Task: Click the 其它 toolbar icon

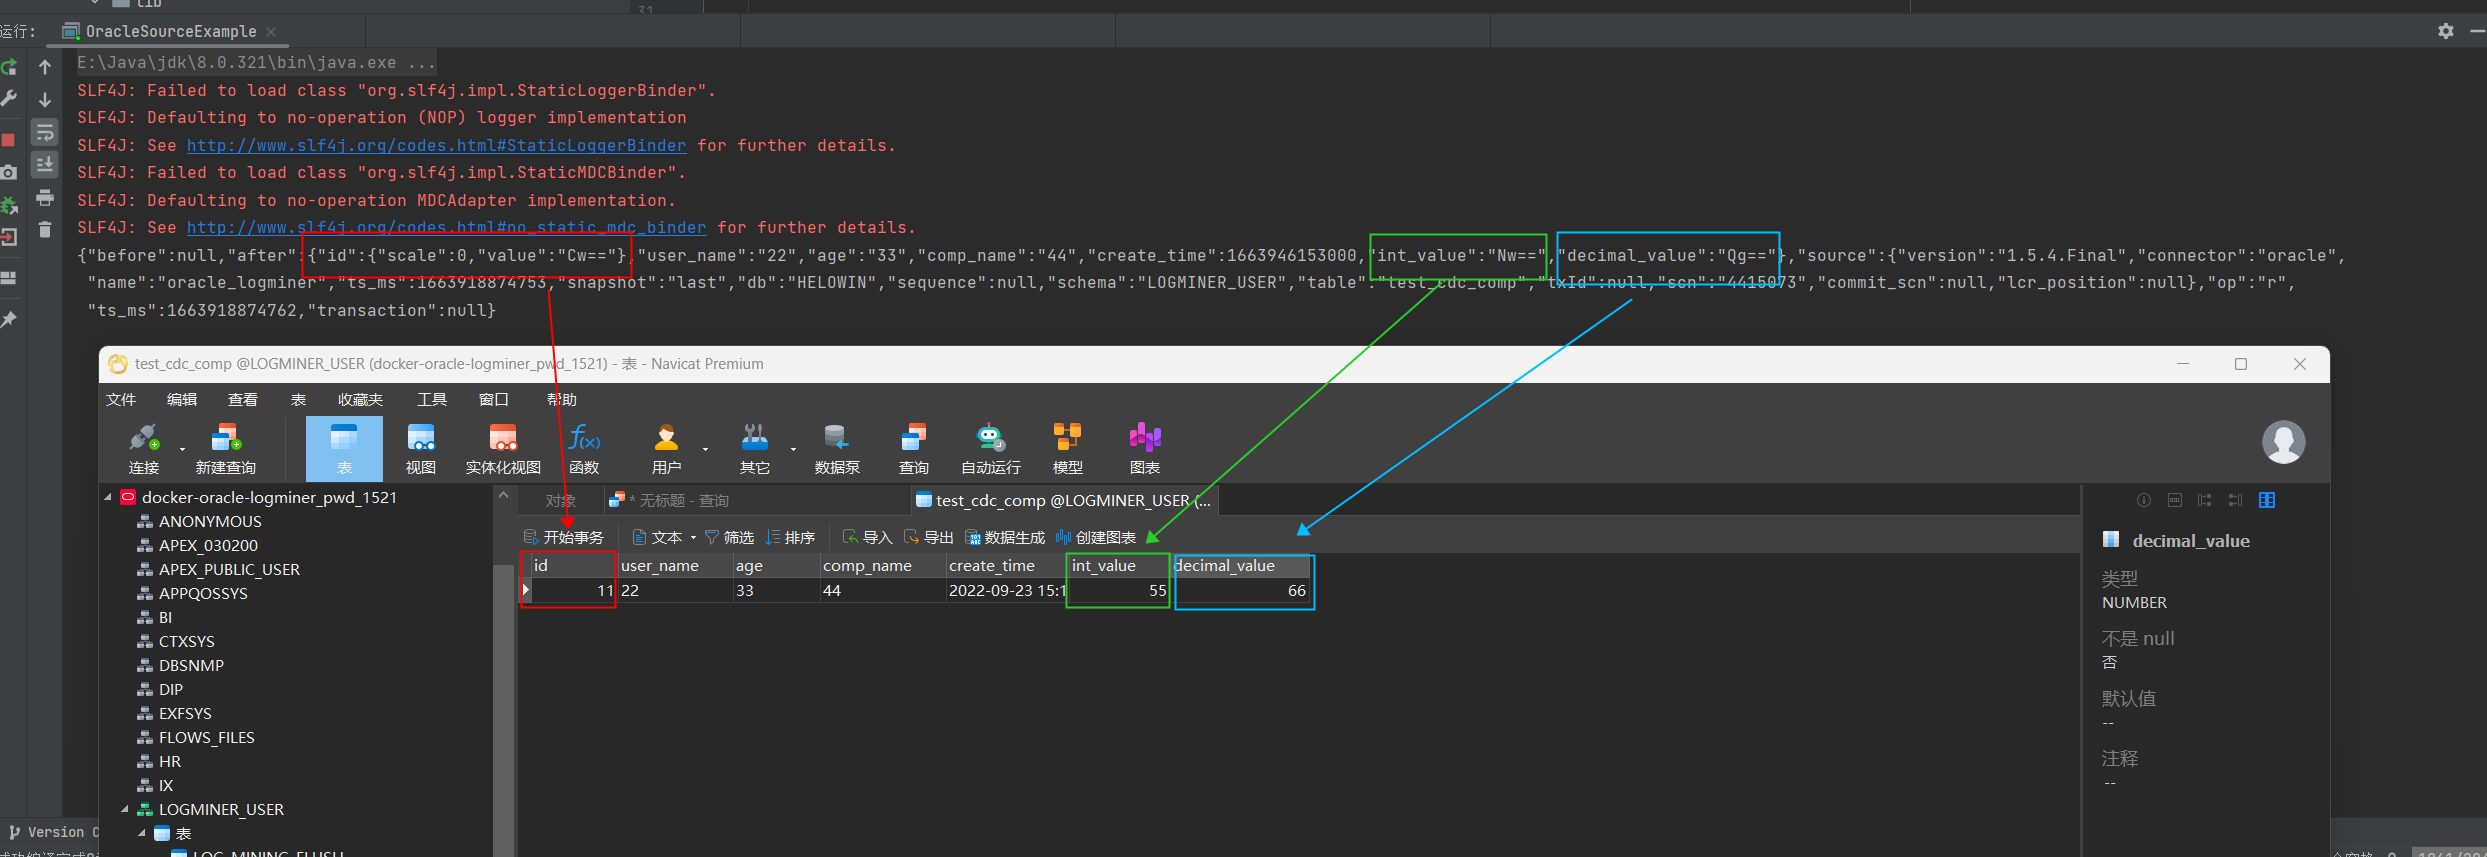Action: 755,449
